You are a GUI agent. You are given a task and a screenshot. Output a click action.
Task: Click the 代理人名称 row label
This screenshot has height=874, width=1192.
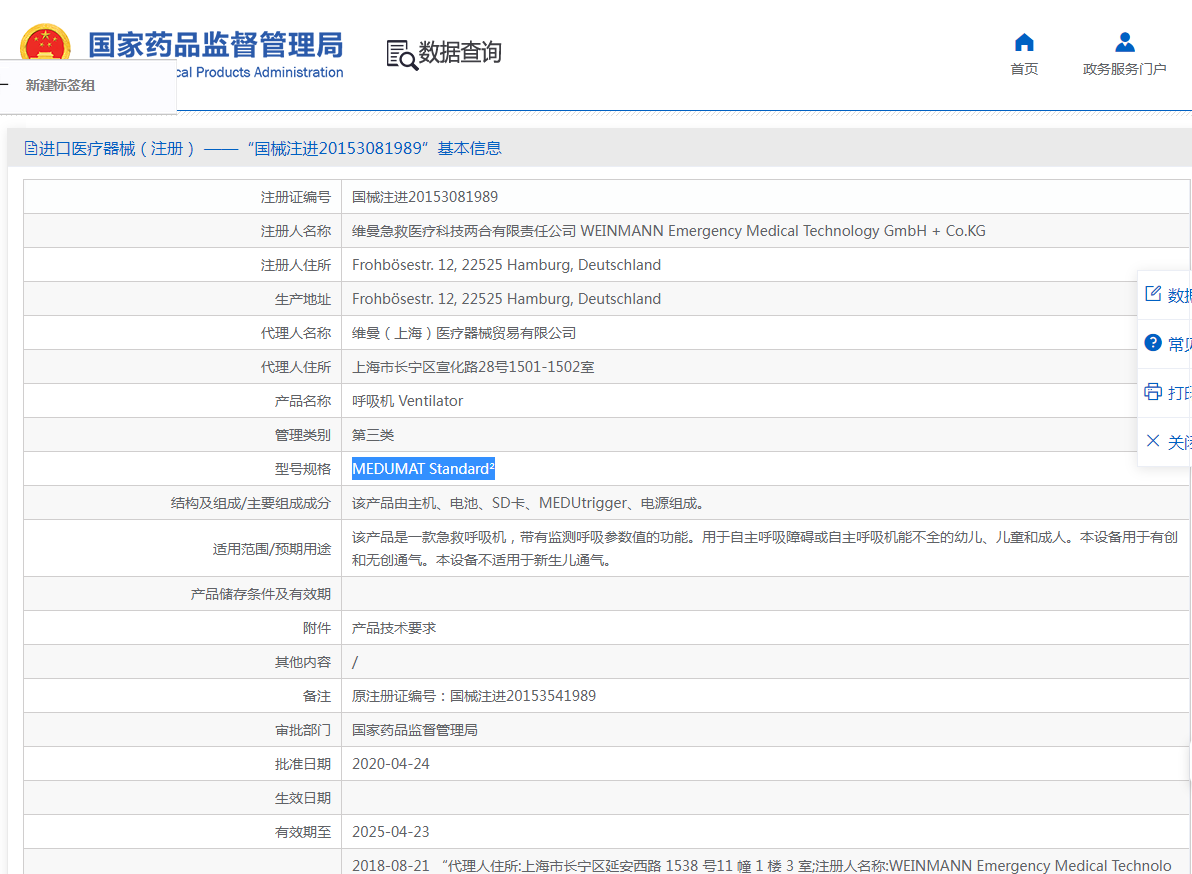(296, 333)
